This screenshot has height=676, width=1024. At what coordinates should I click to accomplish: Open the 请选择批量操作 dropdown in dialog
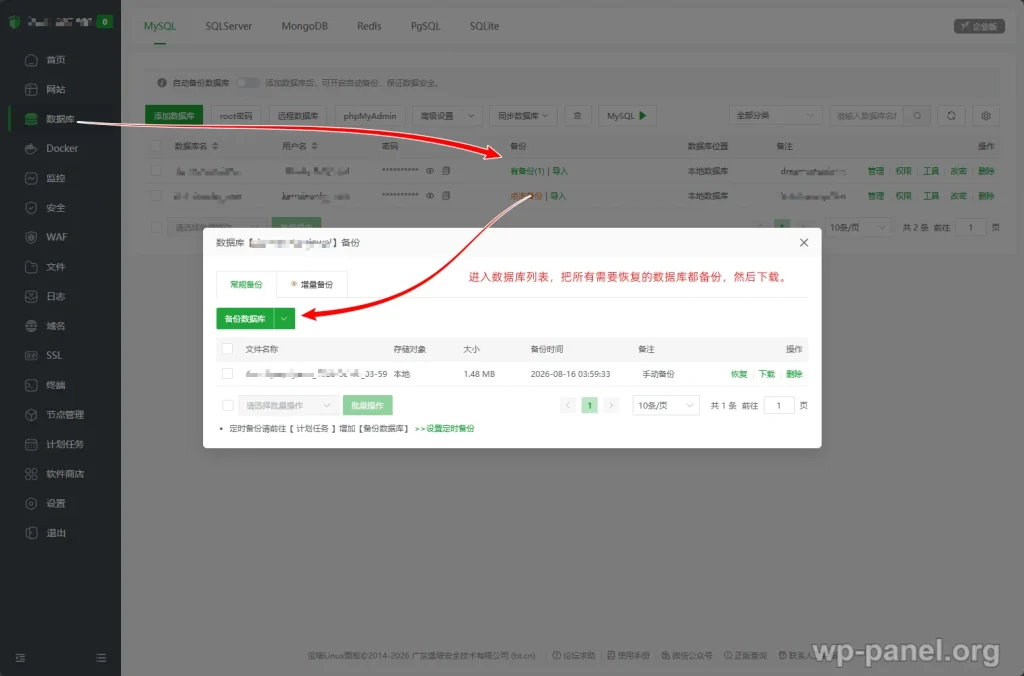pyautogui.click(x=289, y=406)
